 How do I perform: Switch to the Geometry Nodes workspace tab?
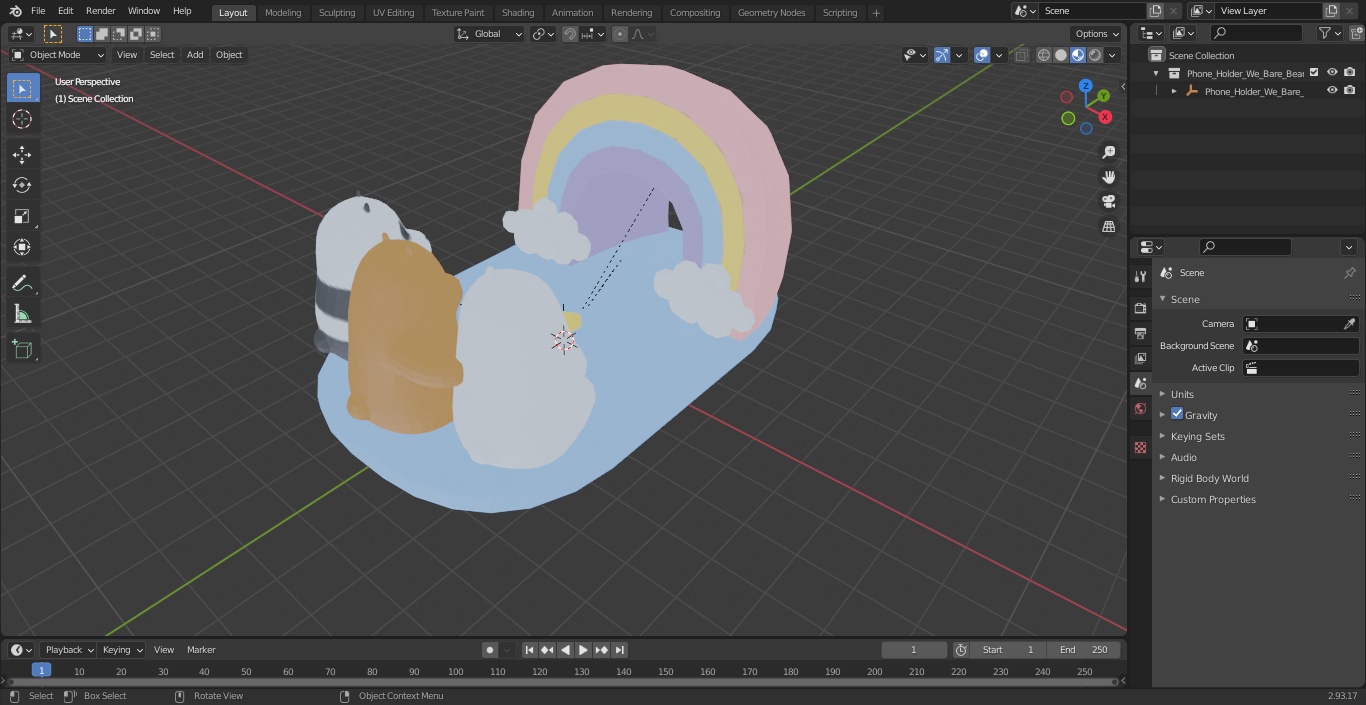click(771, 13)
